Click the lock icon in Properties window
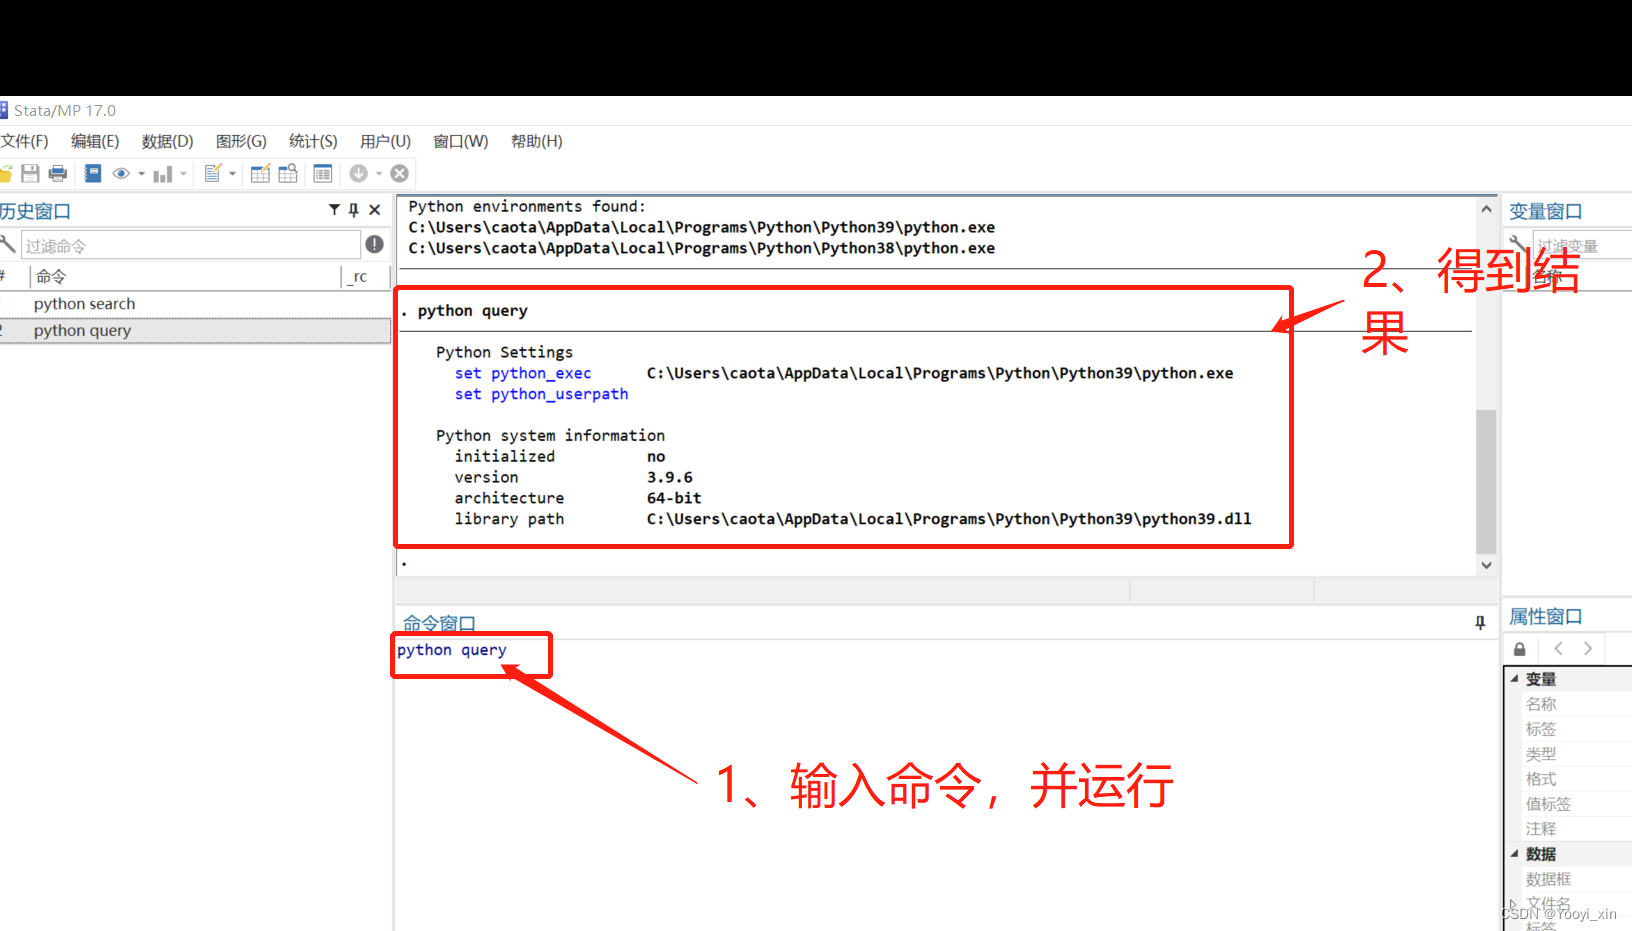Image resolution: width=1632 pixels, height=931 pixels. [x=1520, y=649]
